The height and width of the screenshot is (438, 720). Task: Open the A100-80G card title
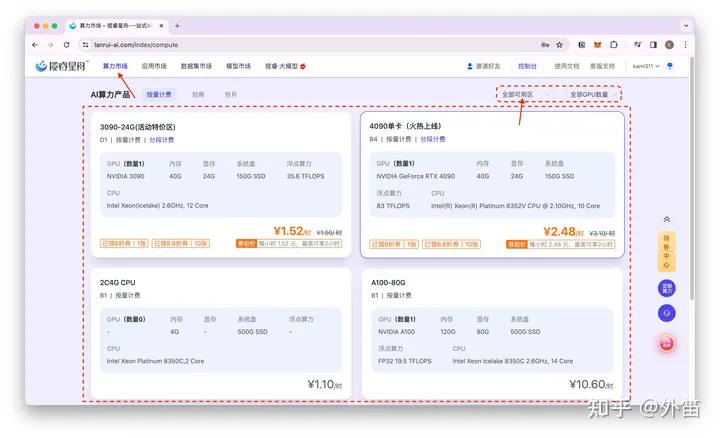click(x=388, y=282)
